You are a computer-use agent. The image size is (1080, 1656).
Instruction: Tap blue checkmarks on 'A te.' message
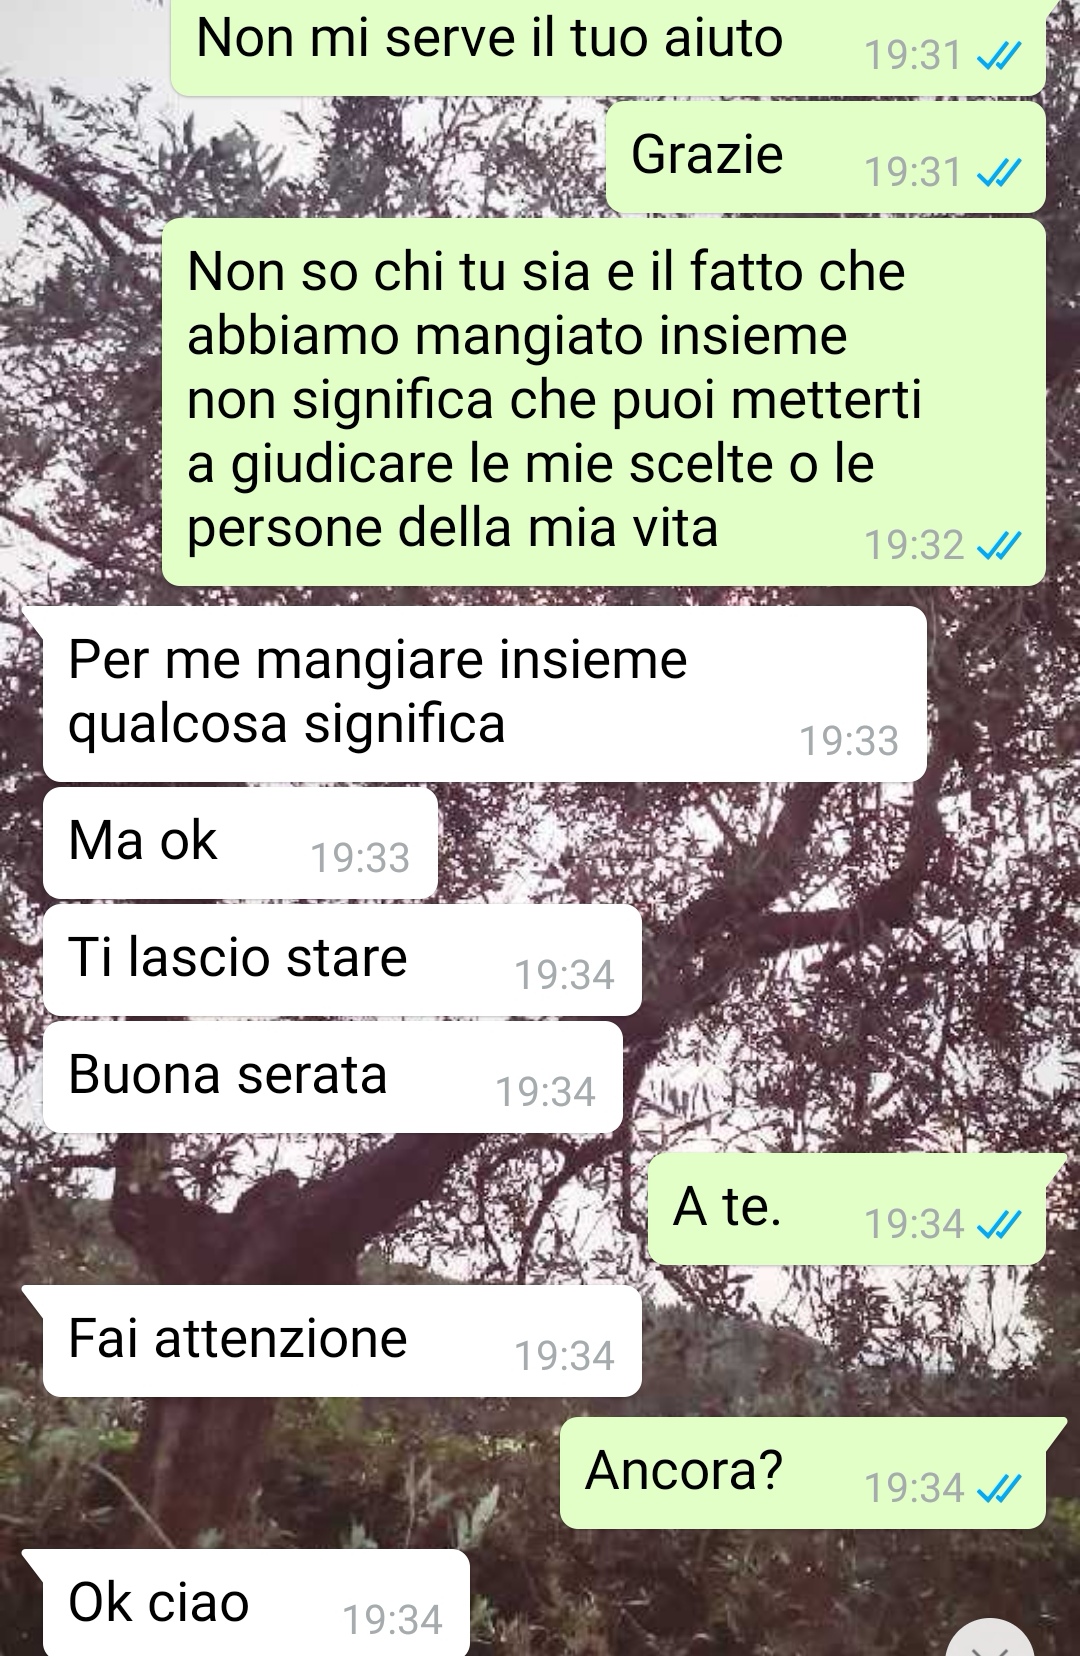point(998,1225)
